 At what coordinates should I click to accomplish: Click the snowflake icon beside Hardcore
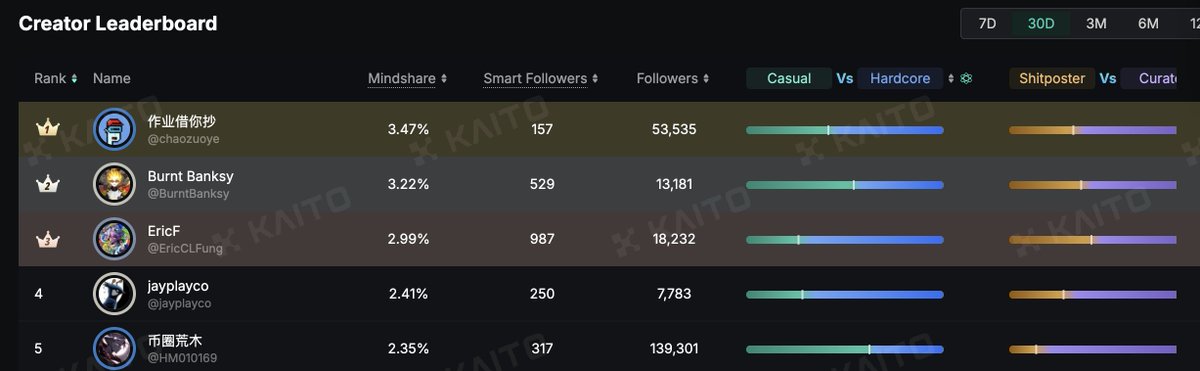[x=966, y=78]
